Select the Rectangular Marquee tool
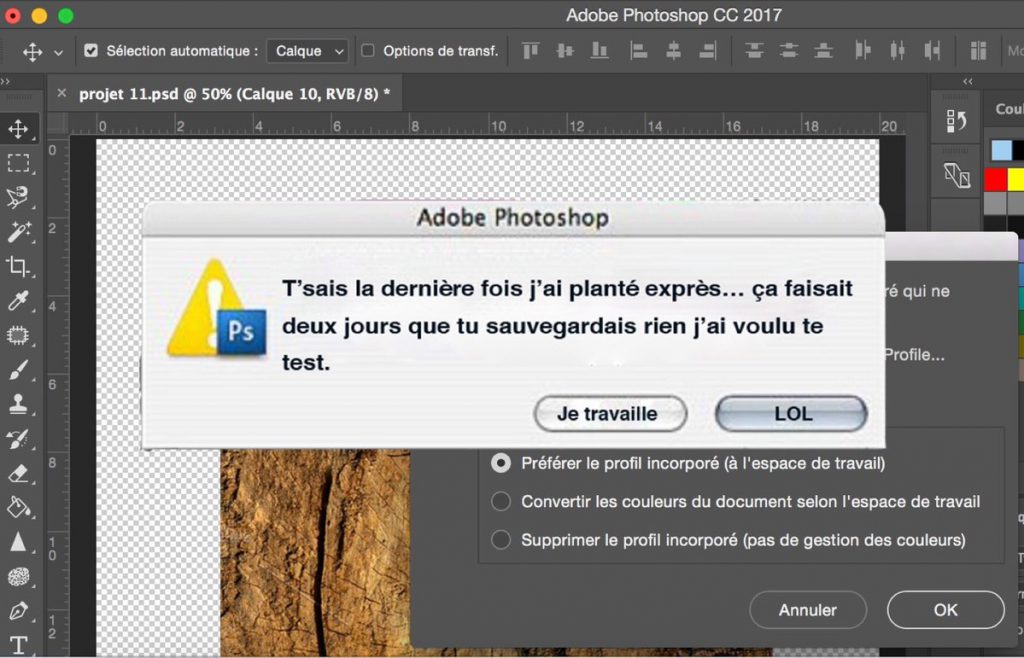Image resolution: width=1024 pixels, height=658 pixels. (x=18, y=163)
